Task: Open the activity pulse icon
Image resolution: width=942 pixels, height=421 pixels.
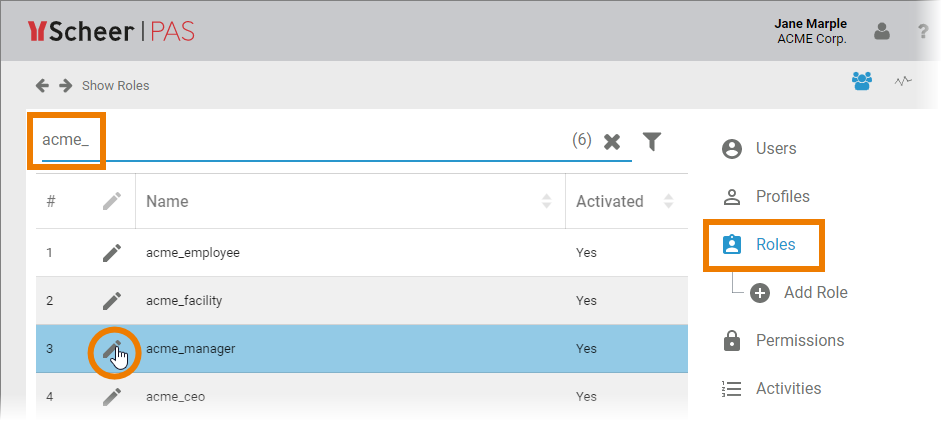Action: point(903,81)
